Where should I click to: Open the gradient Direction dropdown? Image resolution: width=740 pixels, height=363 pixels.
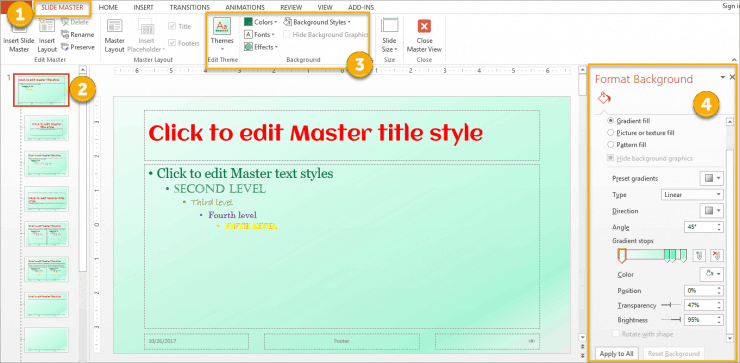[x=711, y=211]
